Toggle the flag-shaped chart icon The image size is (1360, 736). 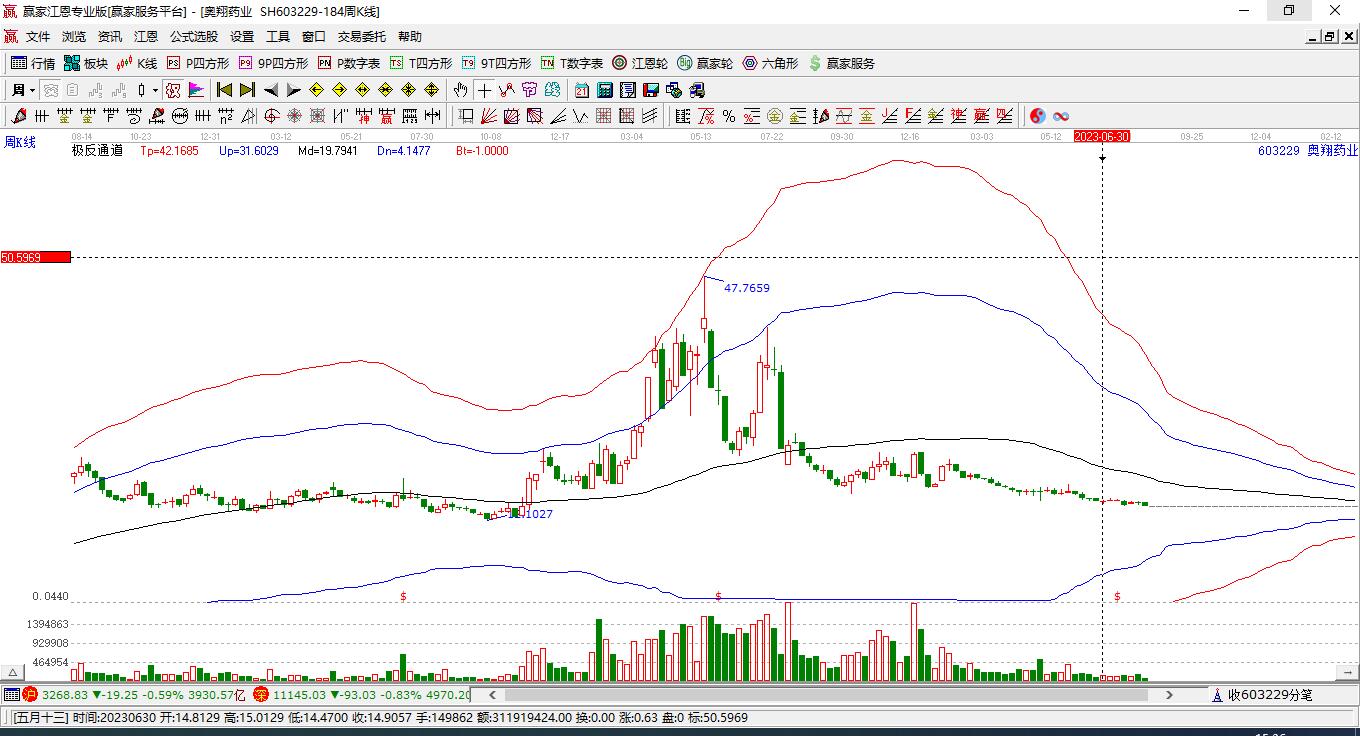196,90
